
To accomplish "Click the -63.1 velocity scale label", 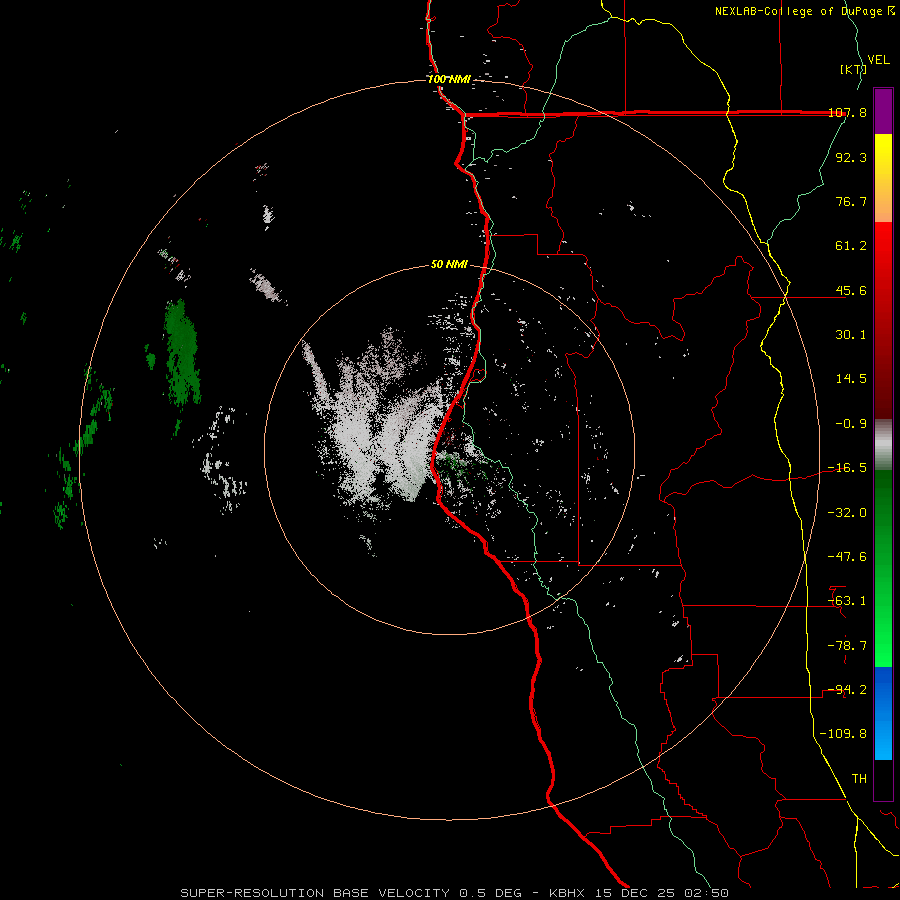I will (848, 601).
